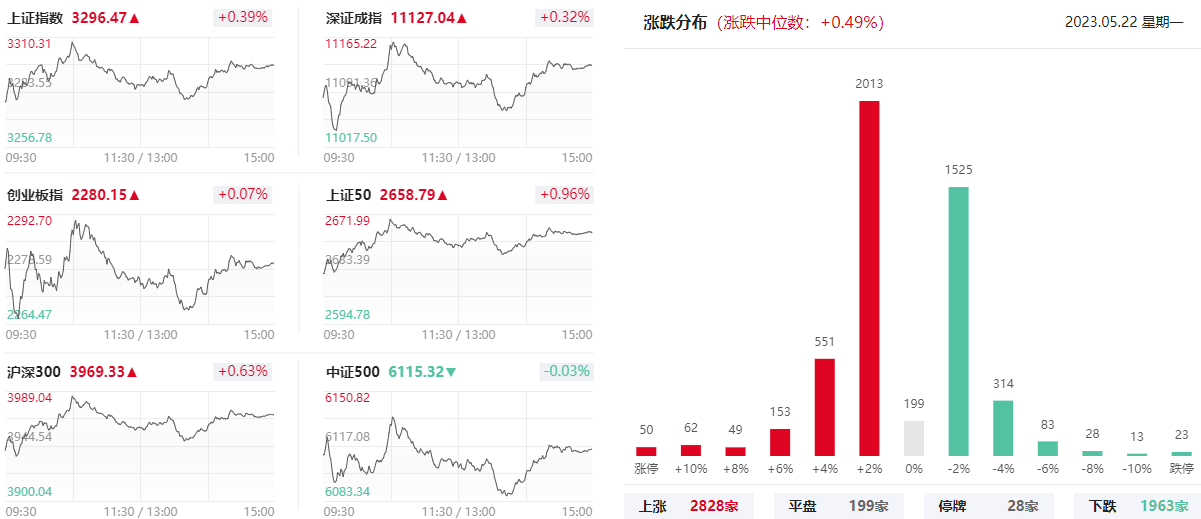Select the 跌停 bar showing 23
Image resolution: width=1201 pixels, height=519 pixels.
[1182, 454]
